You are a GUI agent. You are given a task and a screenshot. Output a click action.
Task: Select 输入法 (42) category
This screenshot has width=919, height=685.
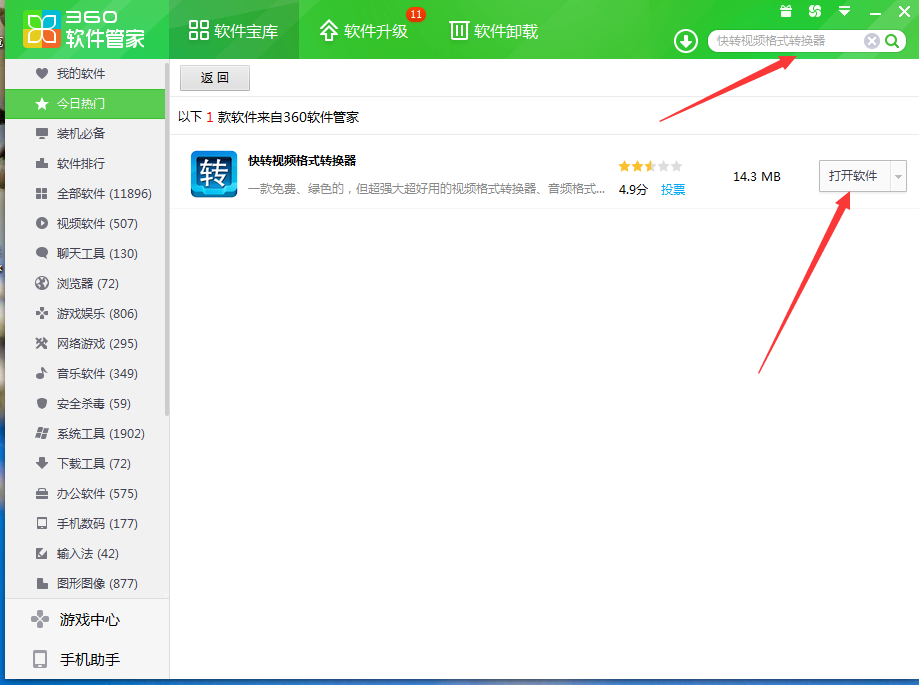(85, 553)
